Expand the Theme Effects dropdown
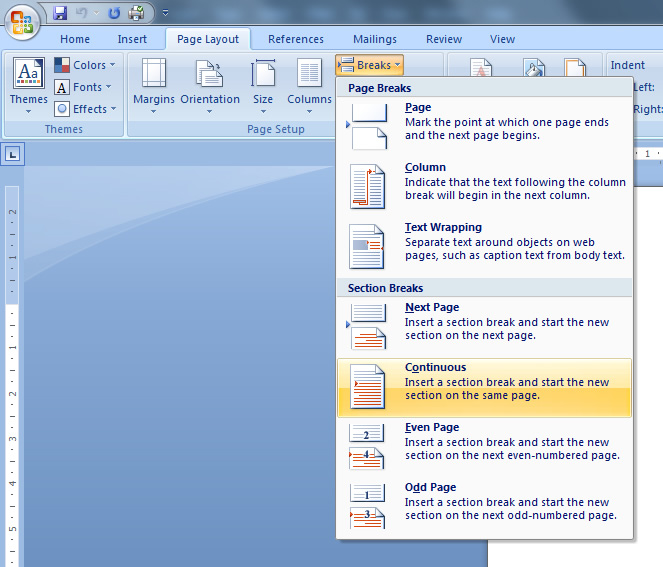Screen dimensions: 663x567 [x=85, y=109]
